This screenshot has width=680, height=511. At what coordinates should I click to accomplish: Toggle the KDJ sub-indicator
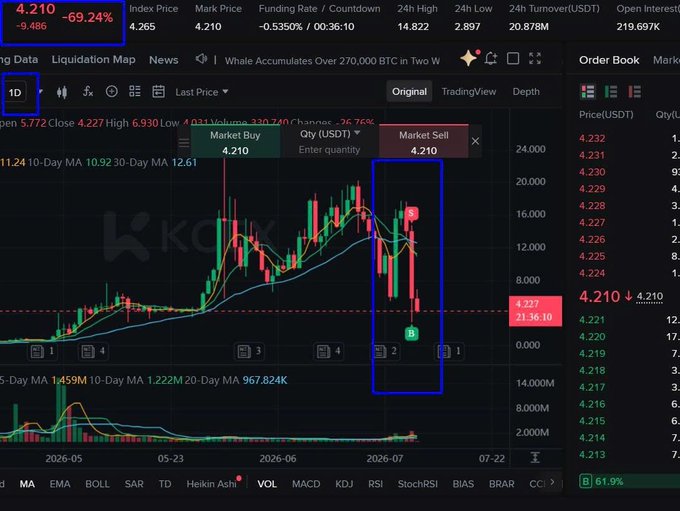(344, 484)
